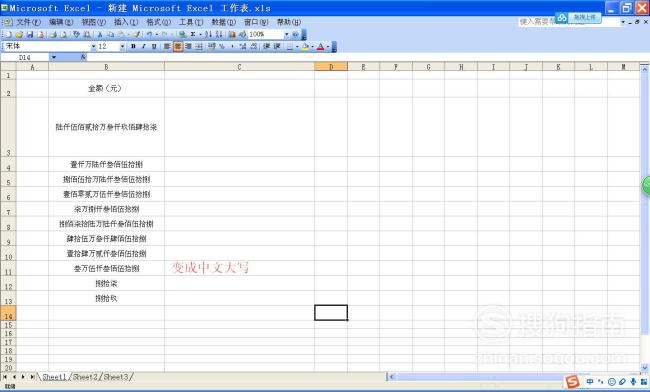Go to the first sheet tab arrow

click(x=5, y=377)
